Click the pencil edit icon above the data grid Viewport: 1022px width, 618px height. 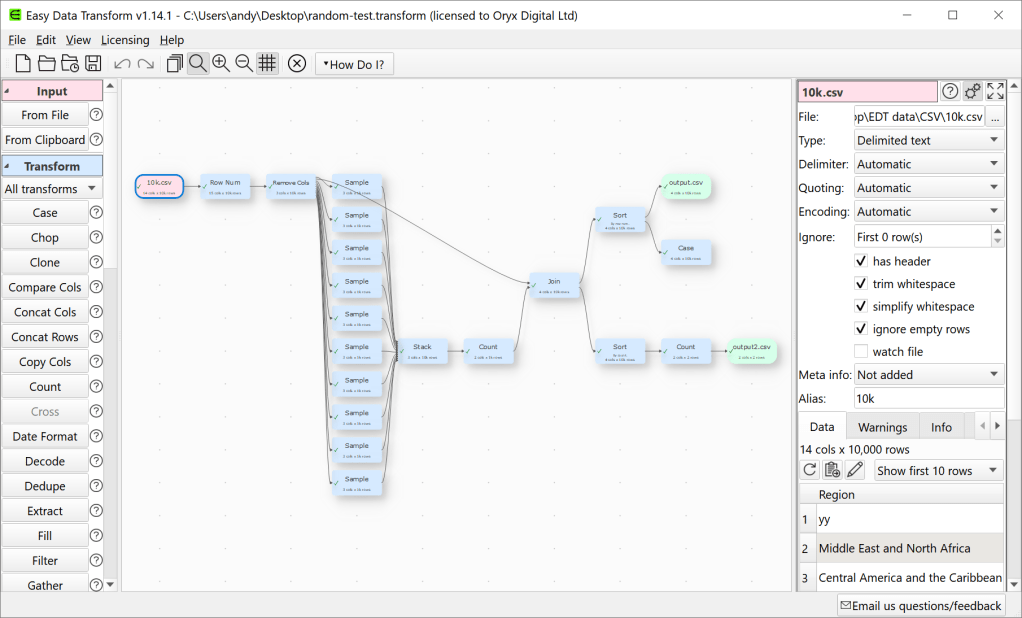click(x=855, y=469)
